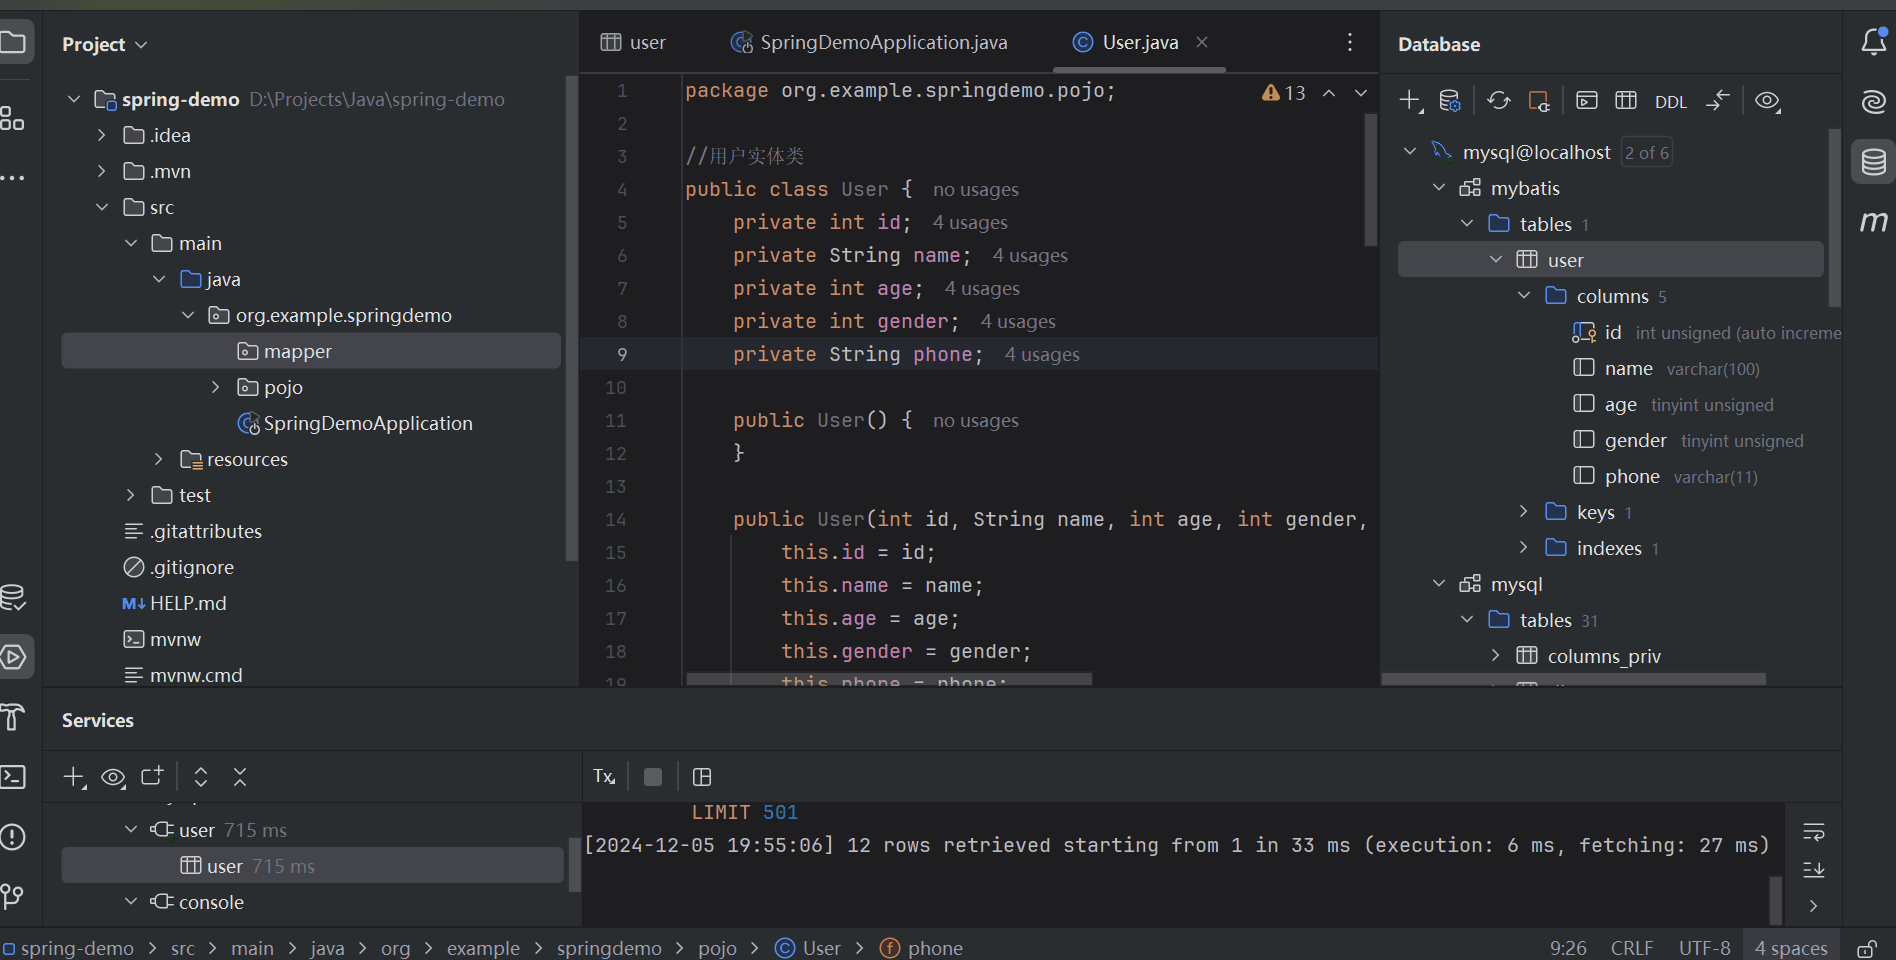Open the Notifications bell
Viewport: 1896px width, 960px height.
pyautogui.click(x=1873, y=42)
